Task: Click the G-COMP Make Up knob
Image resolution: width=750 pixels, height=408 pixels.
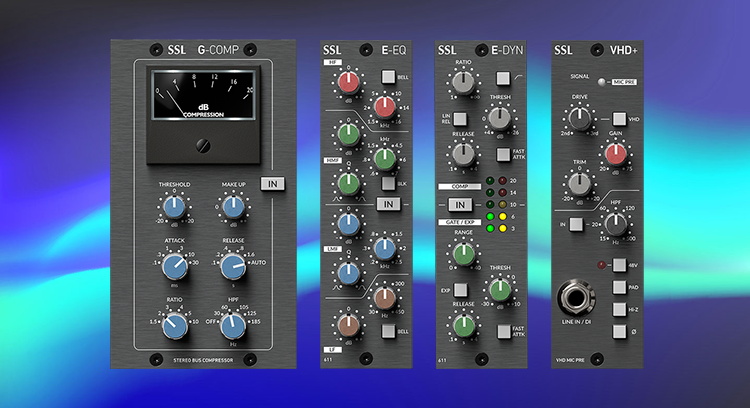Action: click(233, 207)
